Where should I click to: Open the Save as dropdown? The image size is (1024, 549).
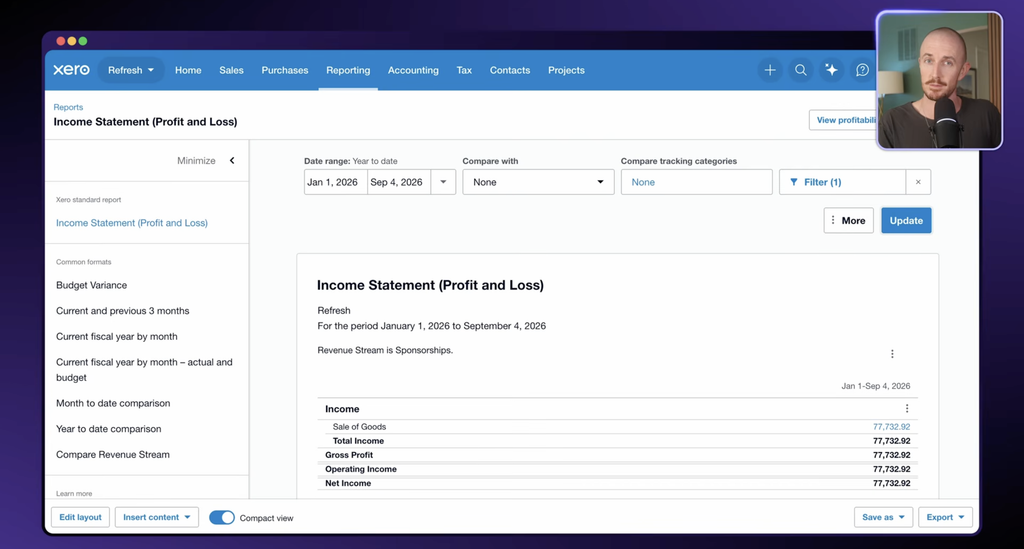883,517
